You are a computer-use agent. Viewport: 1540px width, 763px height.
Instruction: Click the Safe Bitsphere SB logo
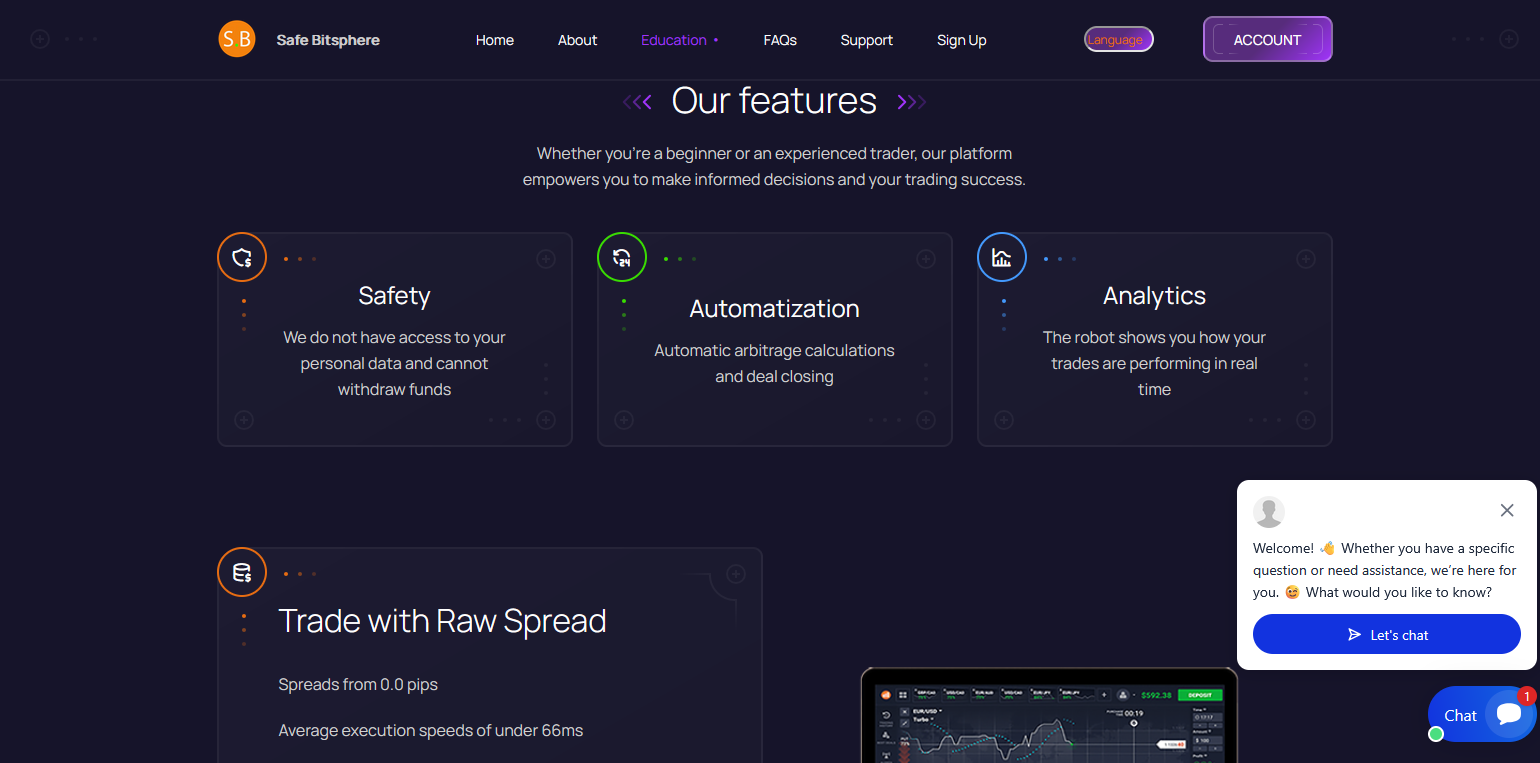click(x=237, y=39)
